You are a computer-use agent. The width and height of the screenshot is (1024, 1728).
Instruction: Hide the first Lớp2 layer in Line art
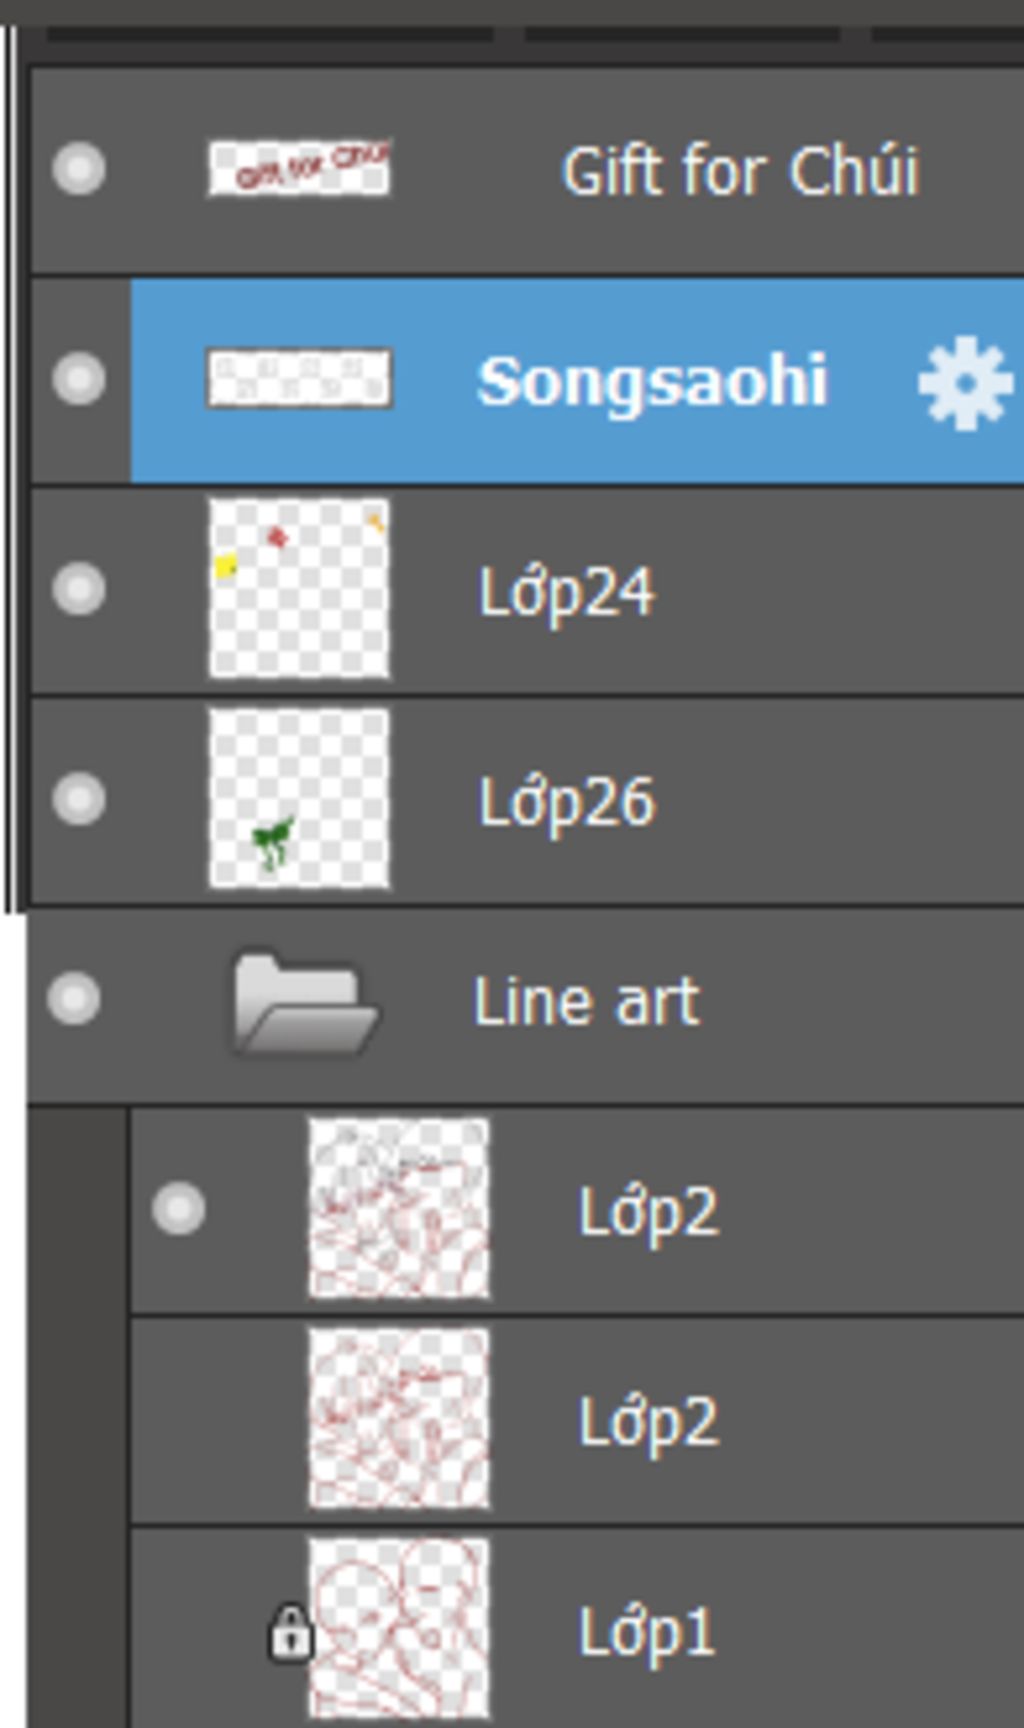pos(179,1208)
